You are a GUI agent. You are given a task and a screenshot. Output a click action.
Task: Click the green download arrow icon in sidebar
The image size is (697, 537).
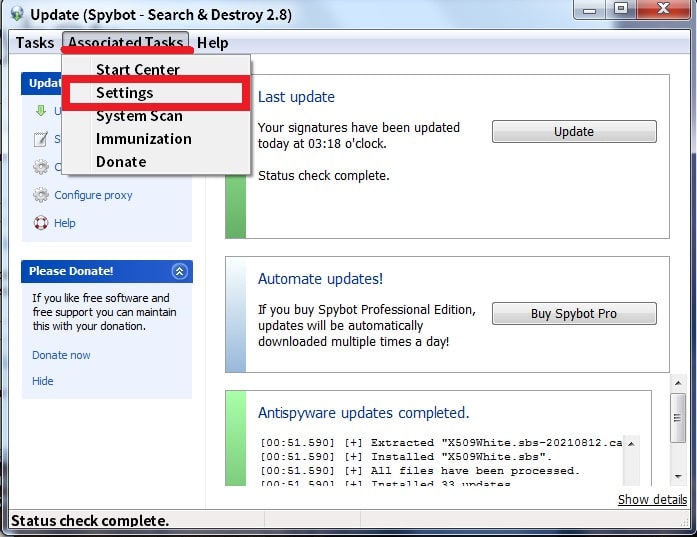click(x=41, y=110)
